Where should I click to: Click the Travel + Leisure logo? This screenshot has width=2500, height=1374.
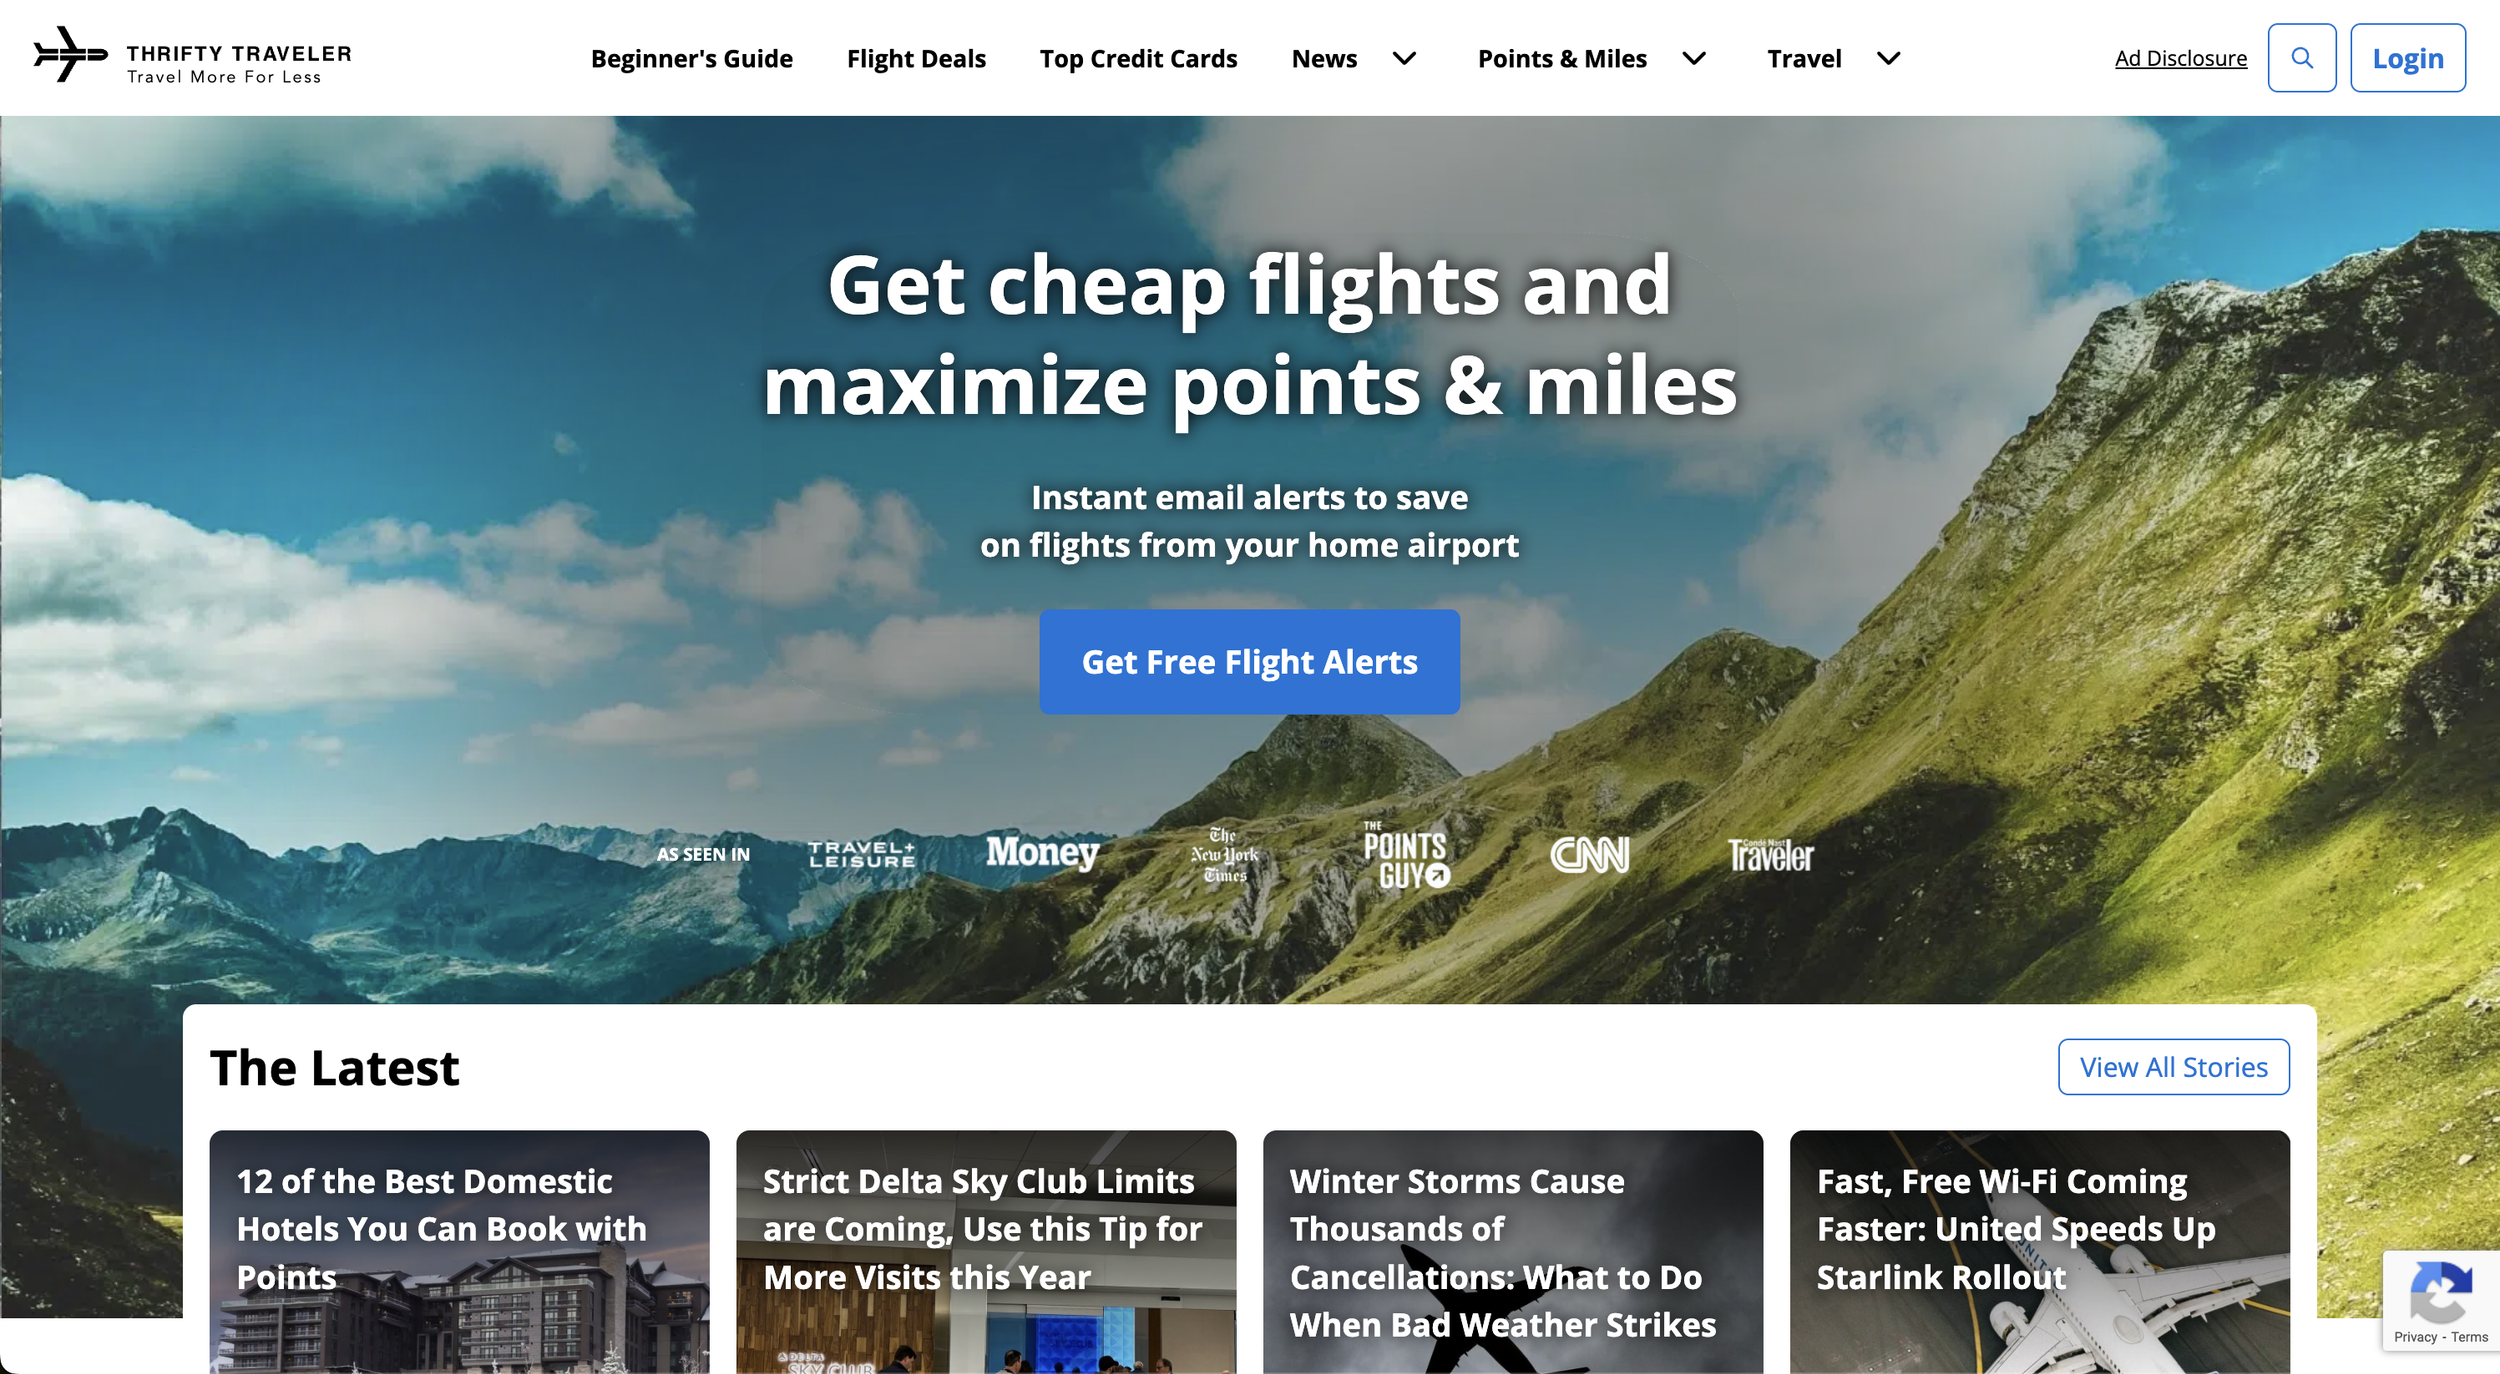click(862, 853)
